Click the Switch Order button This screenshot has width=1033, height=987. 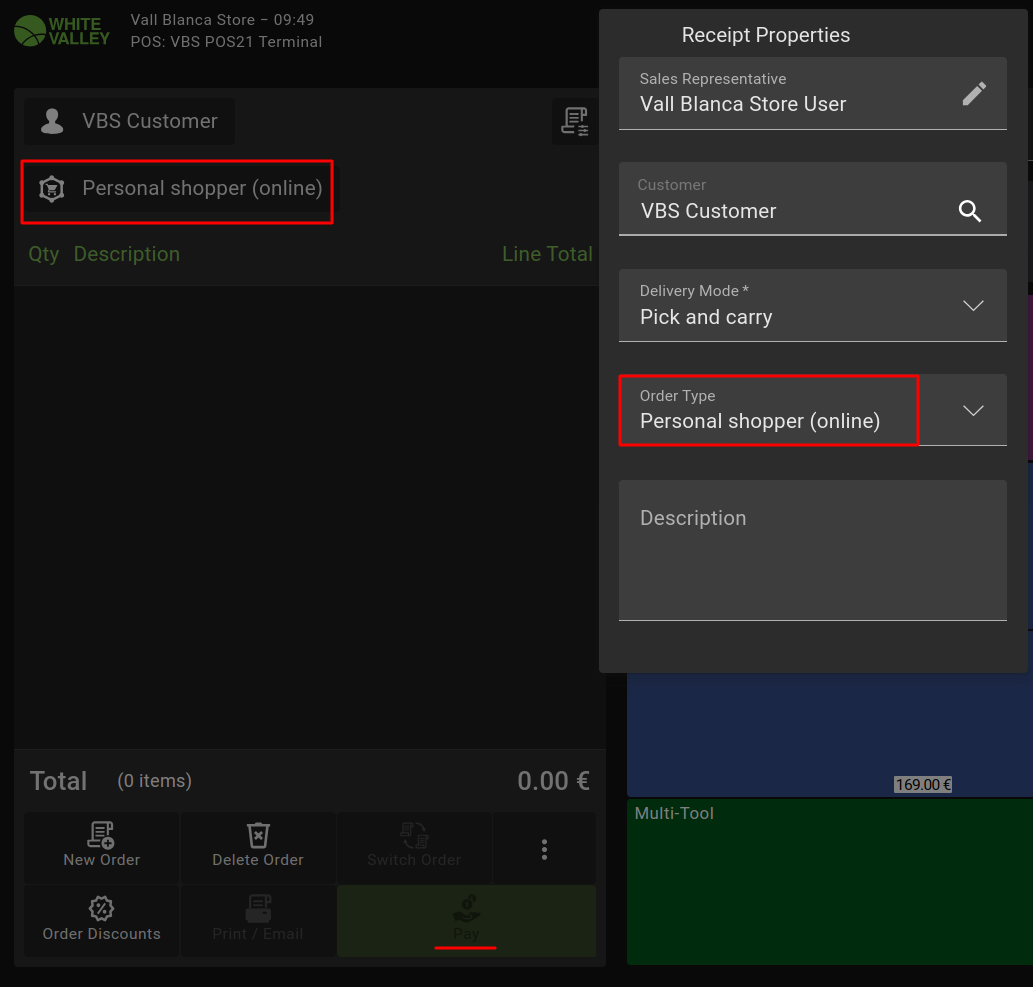click(414, 847)
